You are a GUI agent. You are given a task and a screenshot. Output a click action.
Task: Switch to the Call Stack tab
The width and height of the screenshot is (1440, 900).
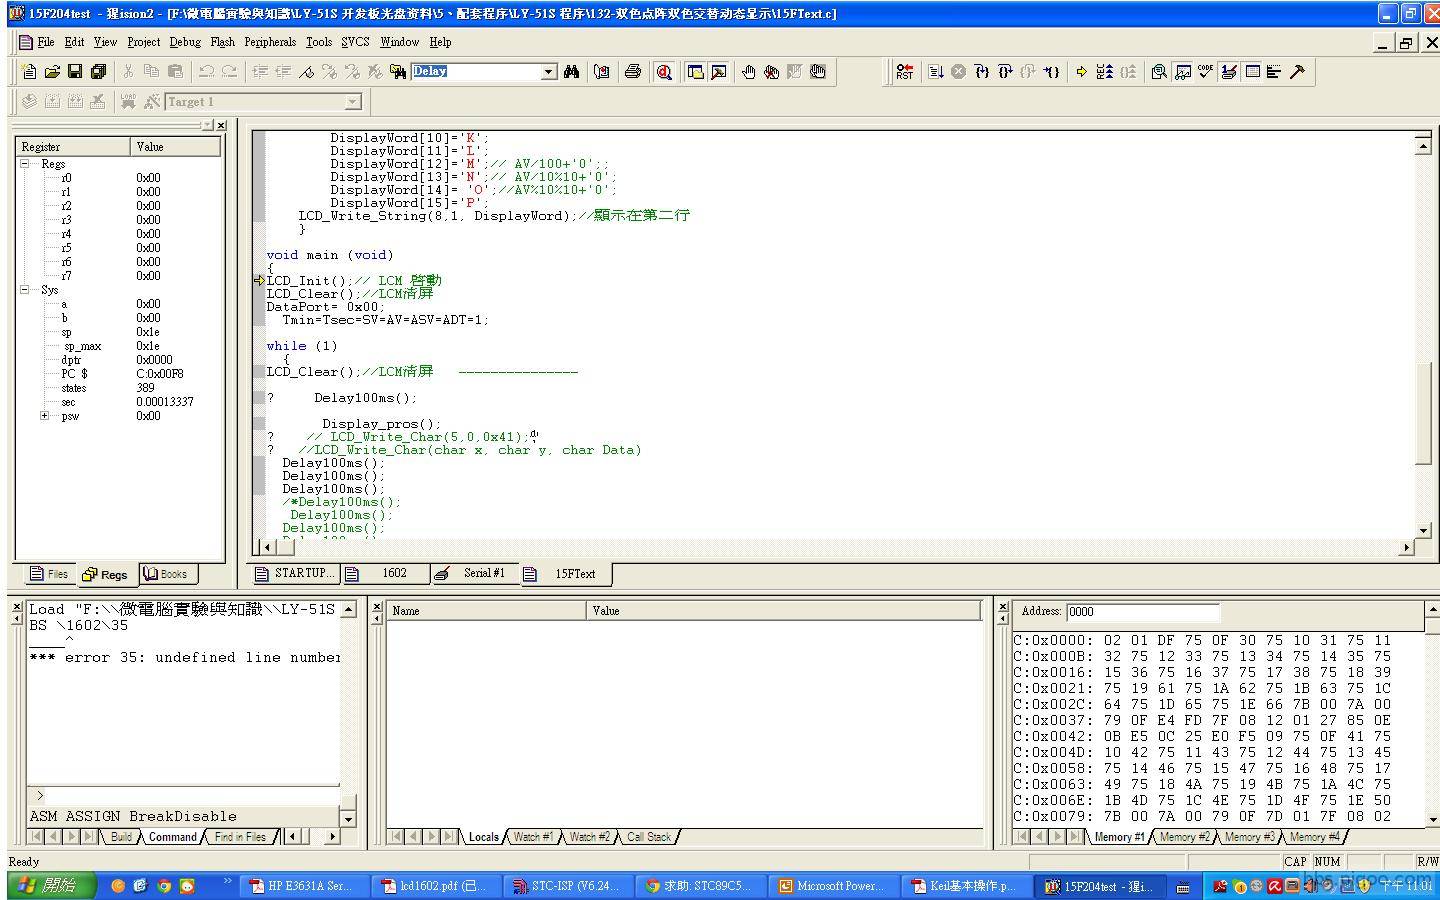click(649, 837)
